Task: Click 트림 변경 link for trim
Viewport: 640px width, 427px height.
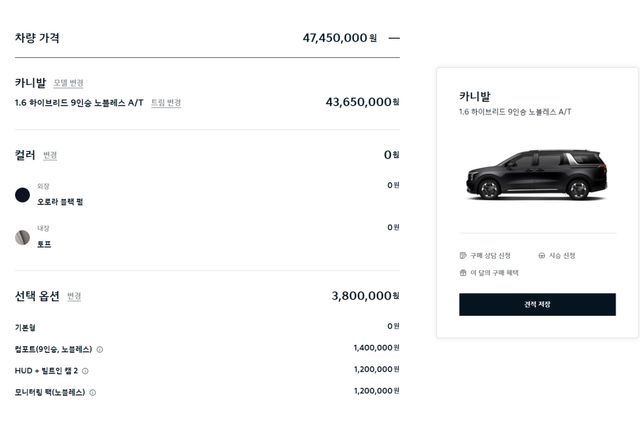Action: pos(166,103)
